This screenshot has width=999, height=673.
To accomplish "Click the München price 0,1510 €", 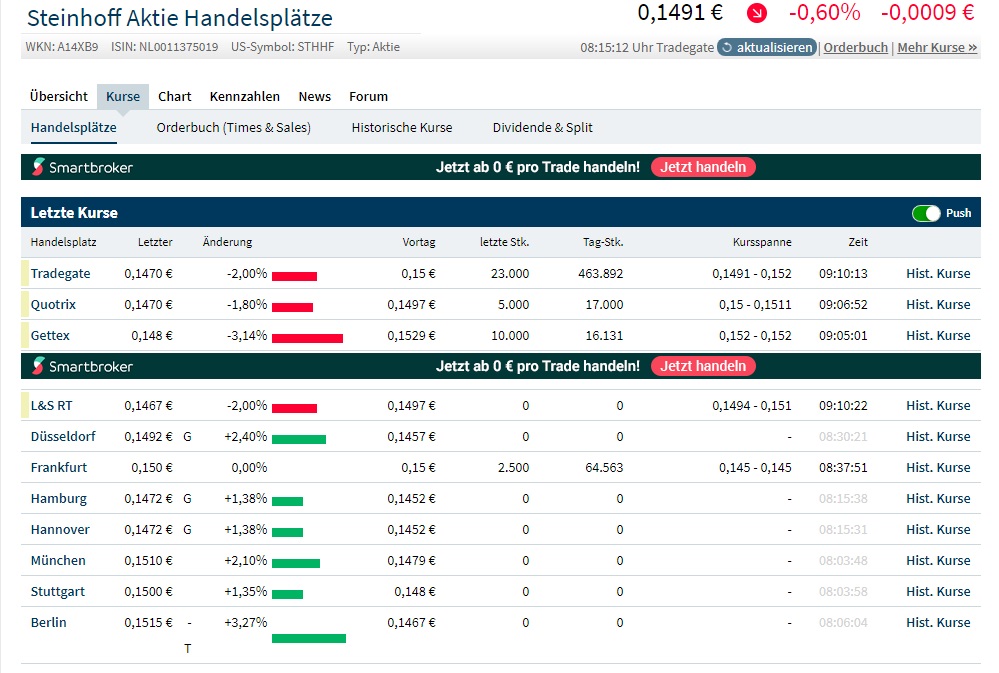I will click(148, 561).
